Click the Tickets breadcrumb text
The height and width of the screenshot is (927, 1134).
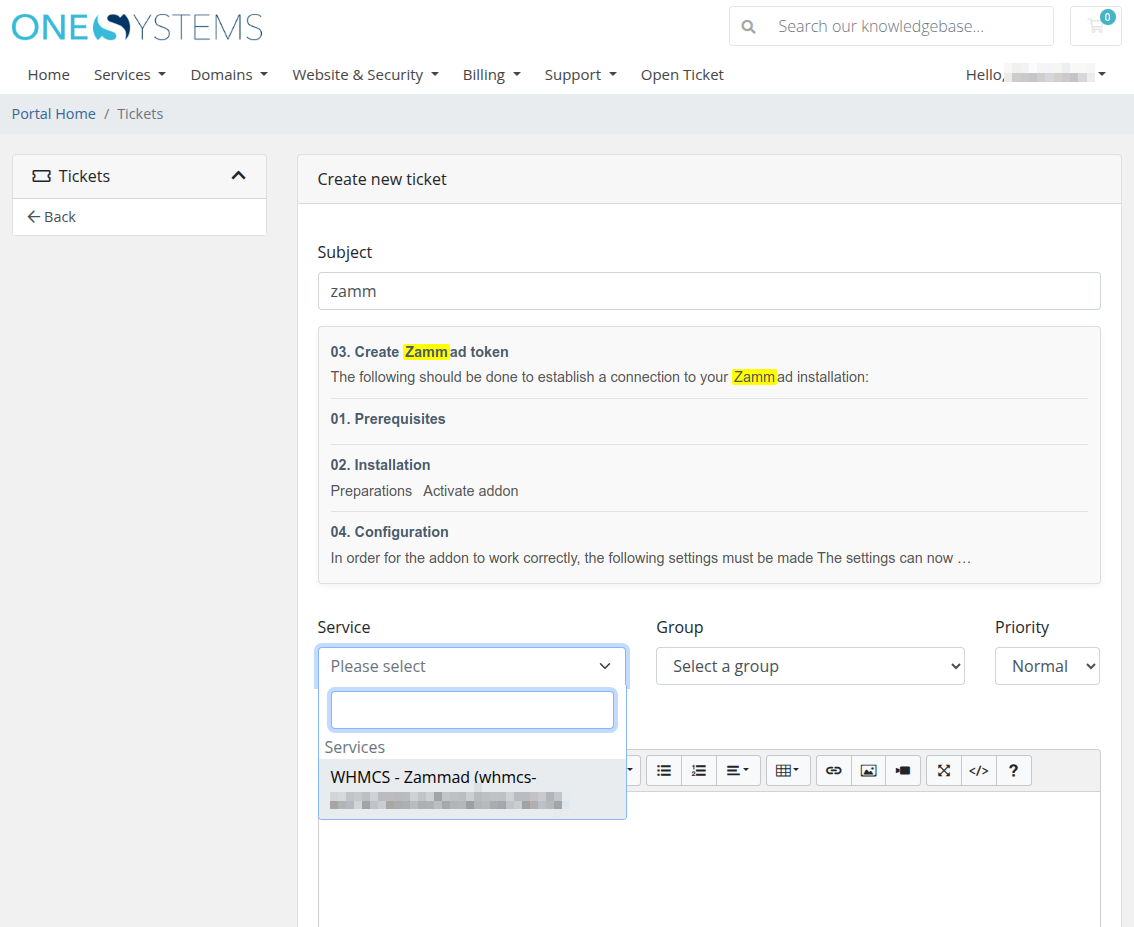coord(140,114)
